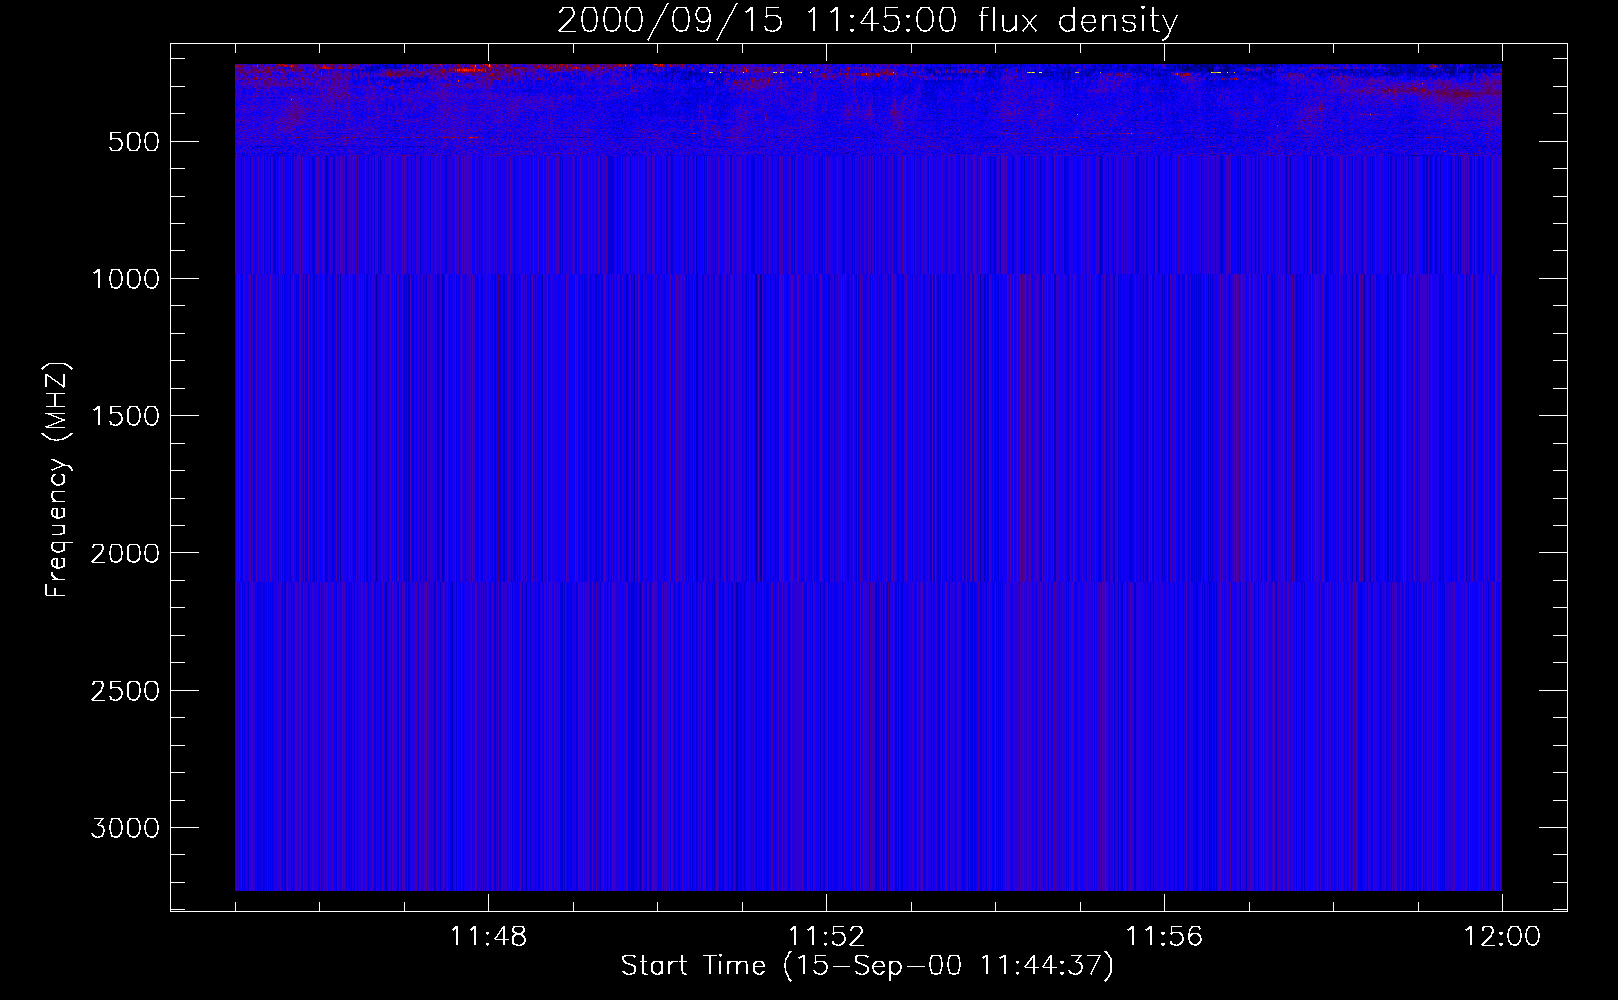
Task: Click the 2500 frequency tick label
Action: (125, 691)
